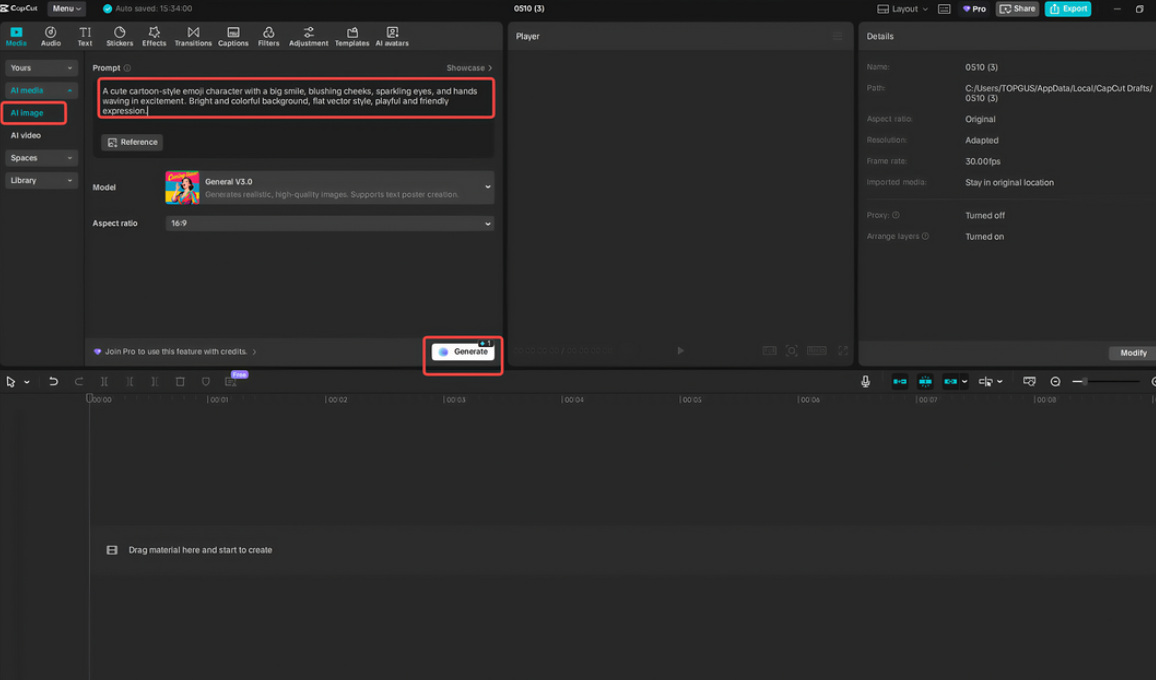Toggle Pro mode in the title bar

click(973, 8)
